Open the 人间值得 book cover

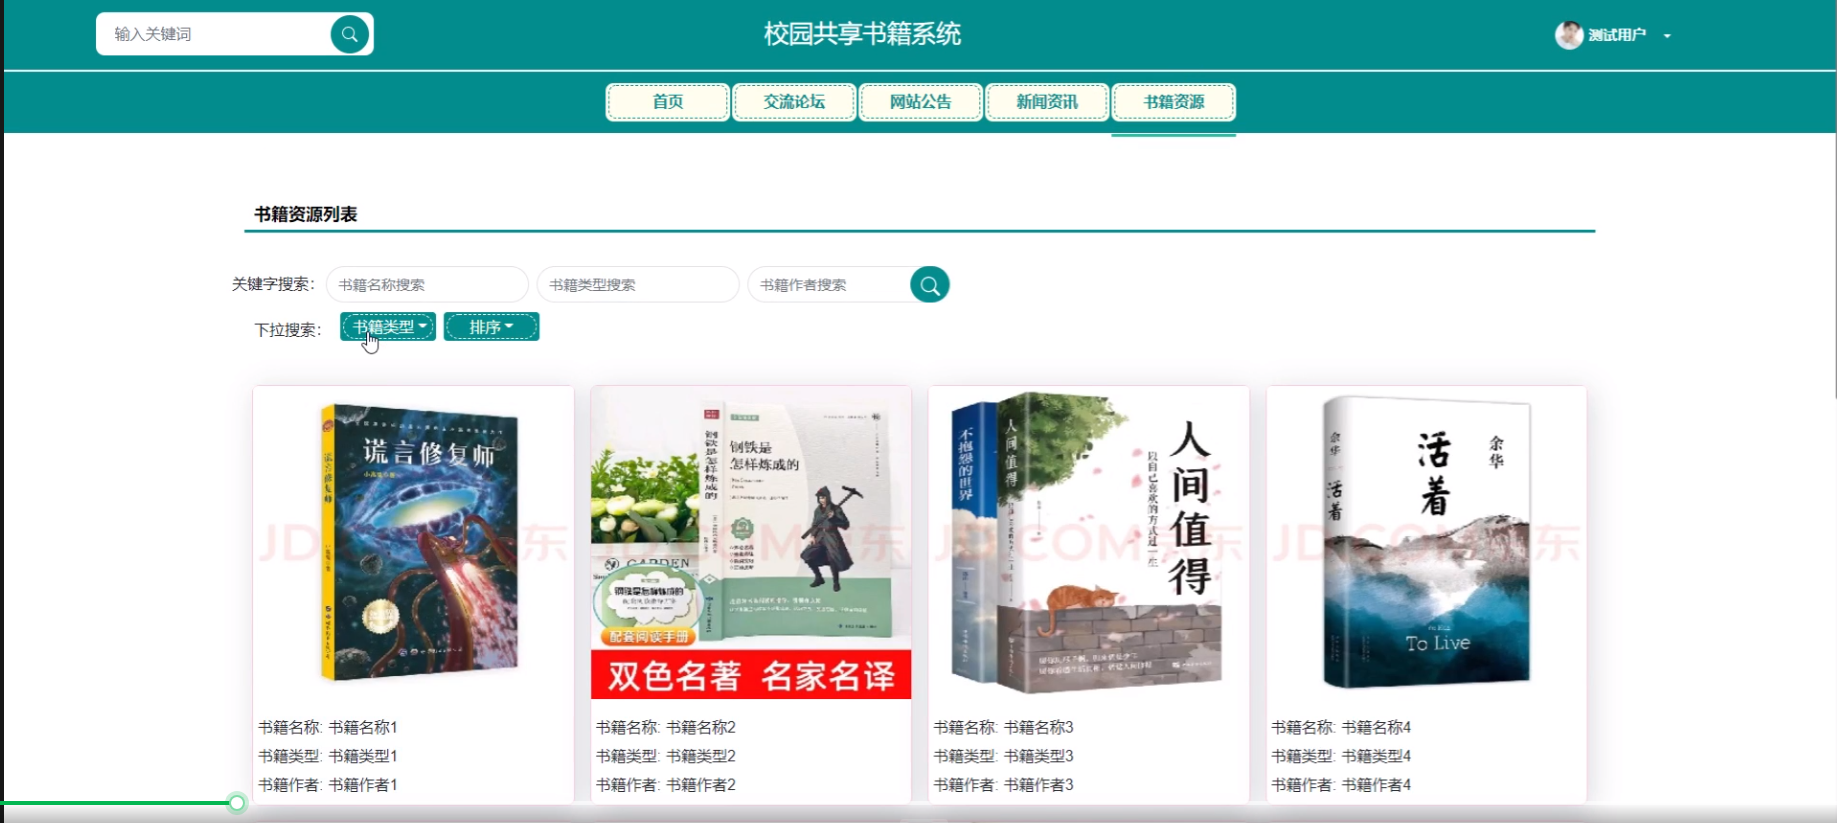coord(1089,542)
